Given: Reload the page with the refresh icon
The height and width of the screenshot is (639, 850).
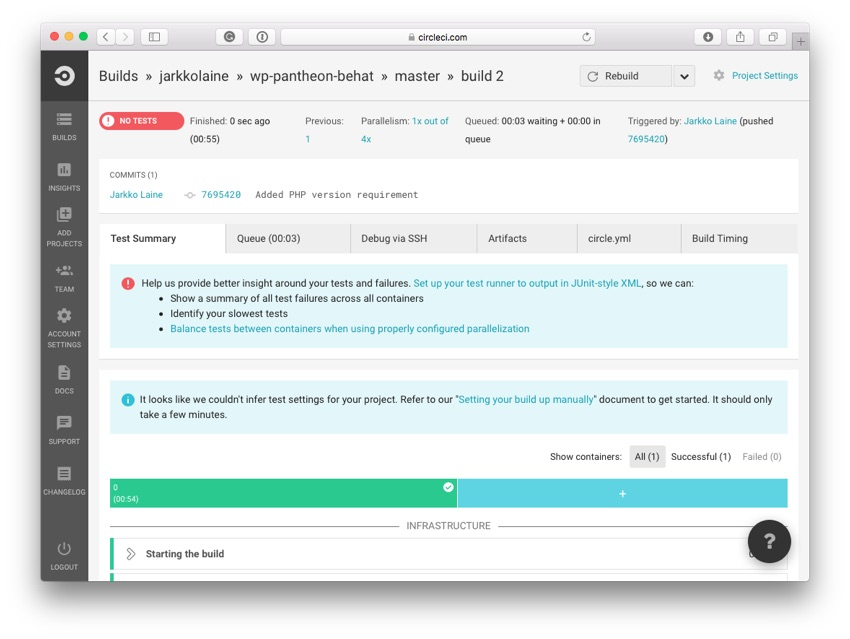Looking at the screenshot, I should pos(587,37).
